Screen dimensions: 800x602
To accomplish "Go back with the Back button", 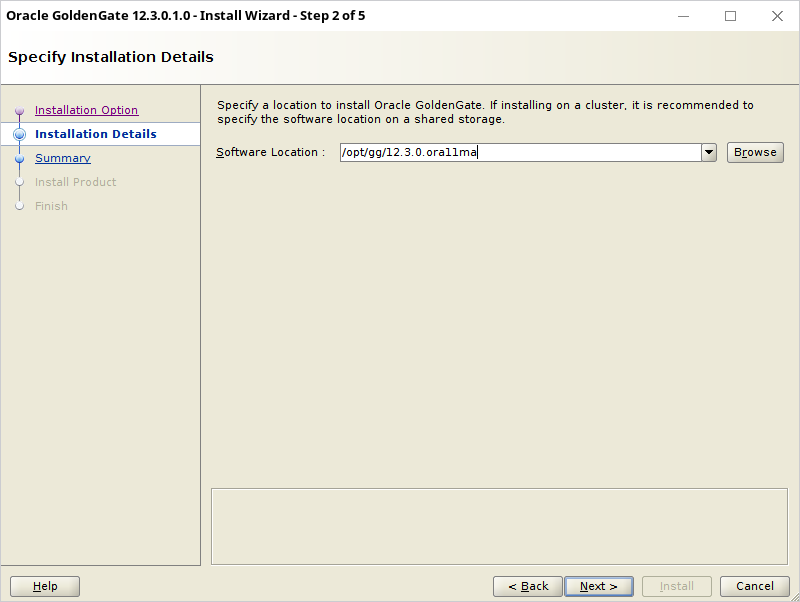I will pos(528,587).
